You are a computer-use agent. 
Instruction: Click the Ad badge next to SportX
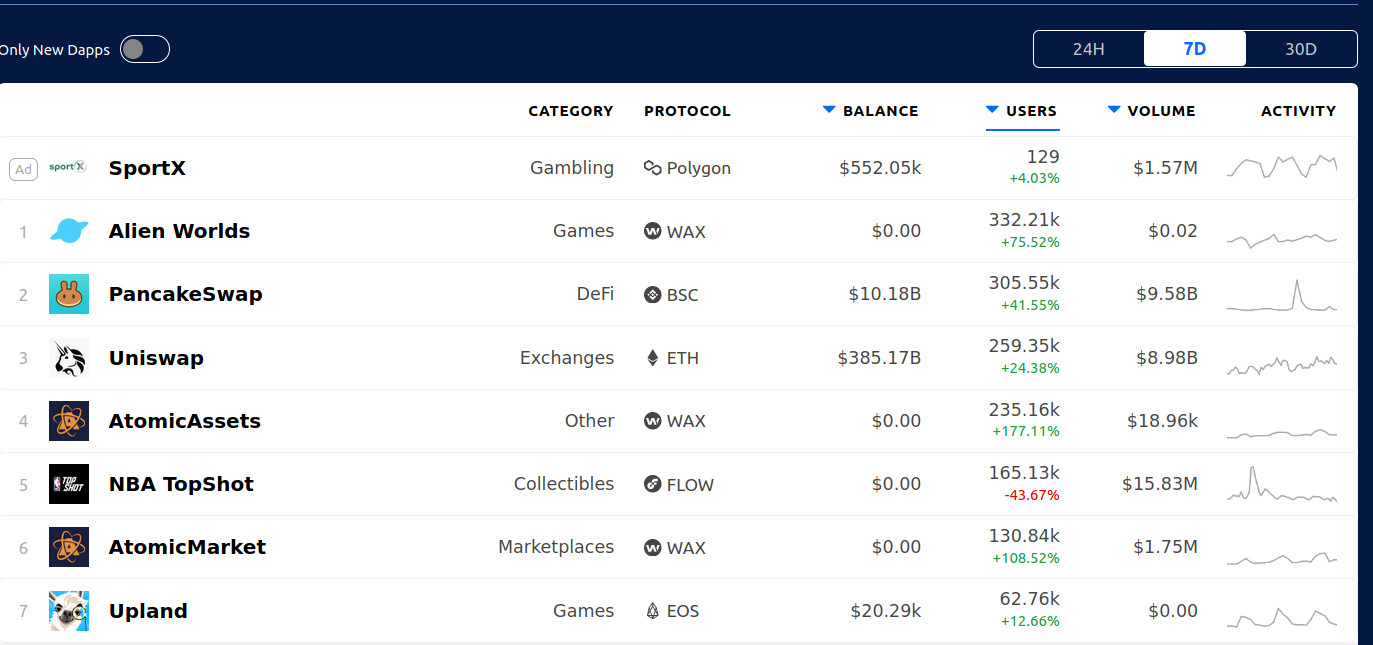pos(24,169)
